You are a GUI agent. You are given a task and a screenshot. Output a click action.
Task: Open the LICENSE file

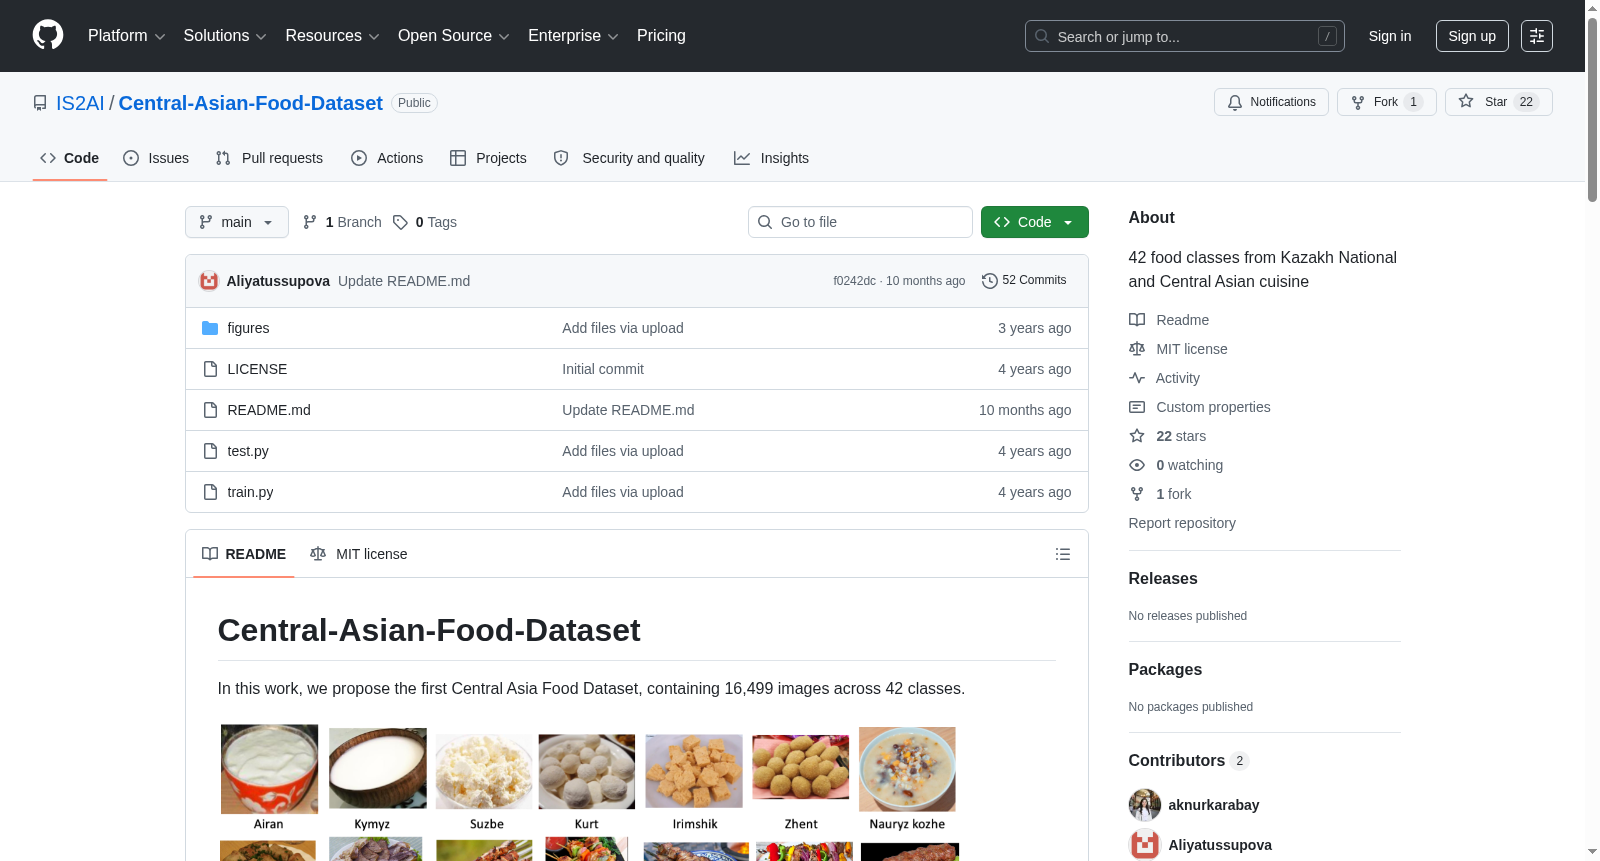pyautogui.click(x=257, y=369)
